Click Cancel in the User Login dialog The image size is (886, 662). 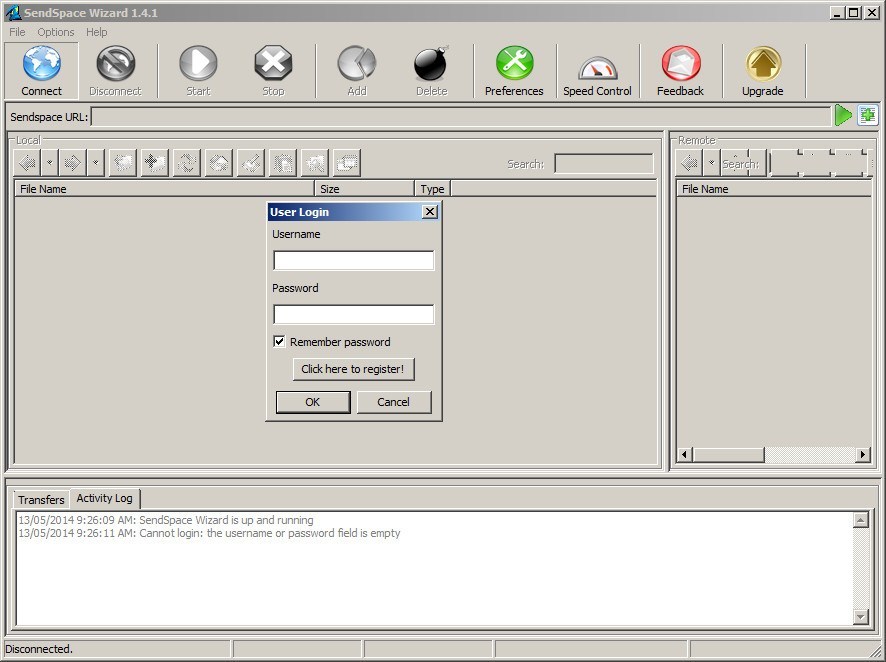coord(393,402)
